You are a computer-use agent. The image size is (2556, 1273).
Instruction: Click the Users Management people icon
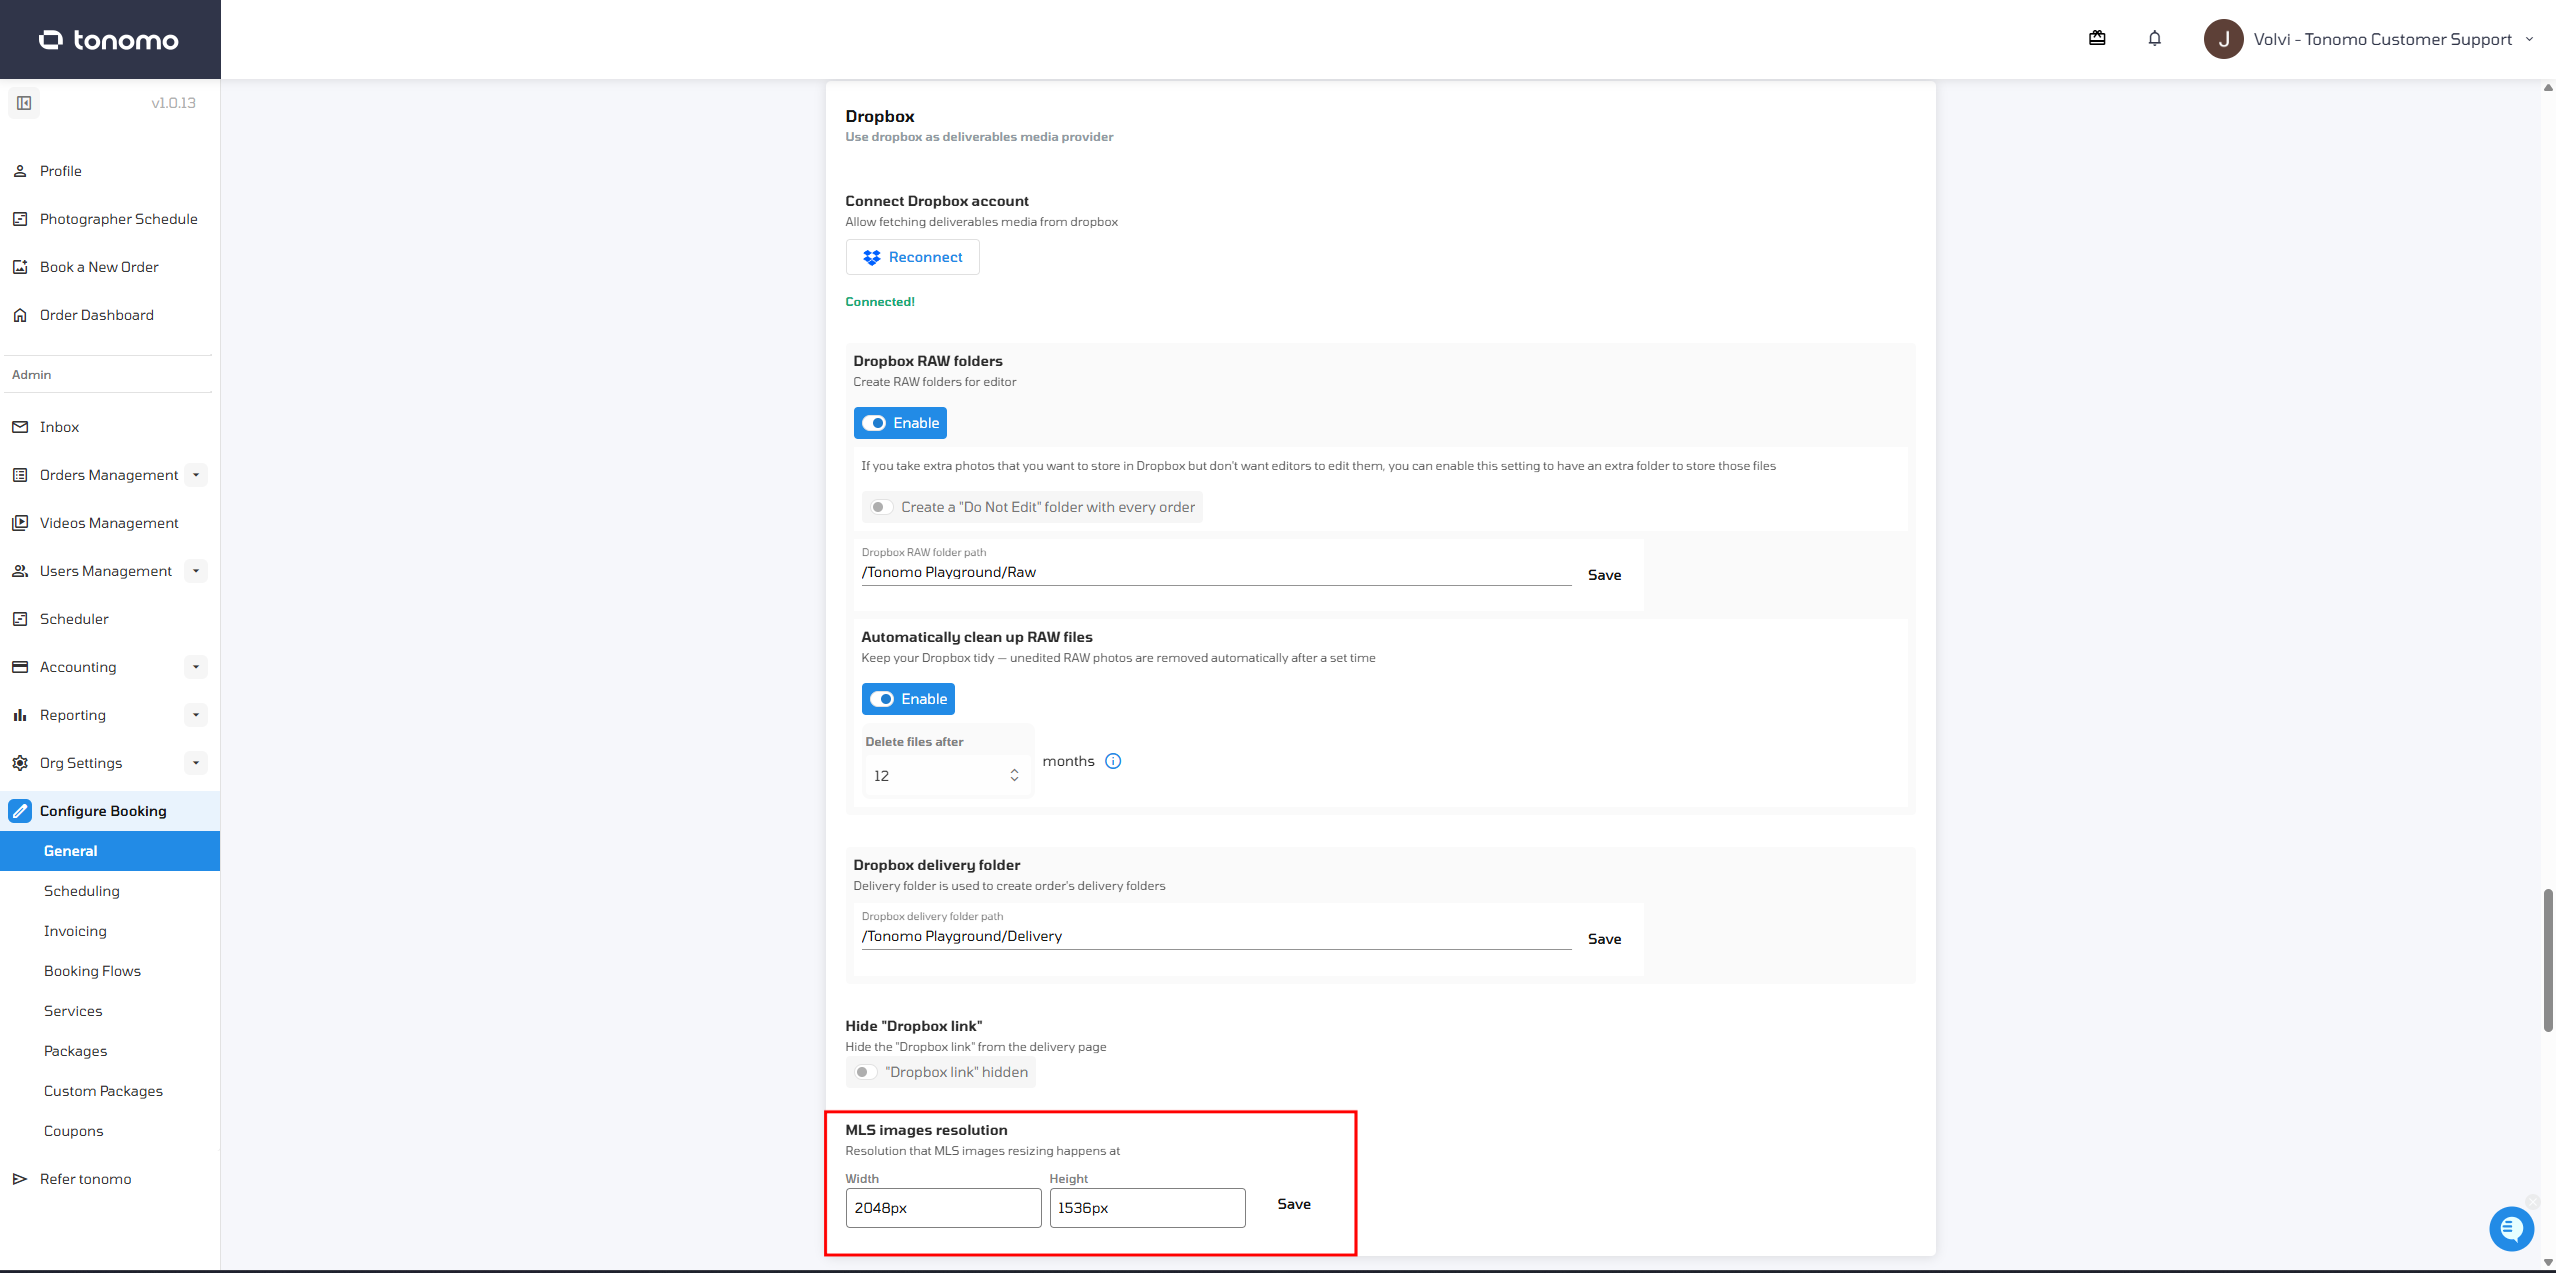20,571
